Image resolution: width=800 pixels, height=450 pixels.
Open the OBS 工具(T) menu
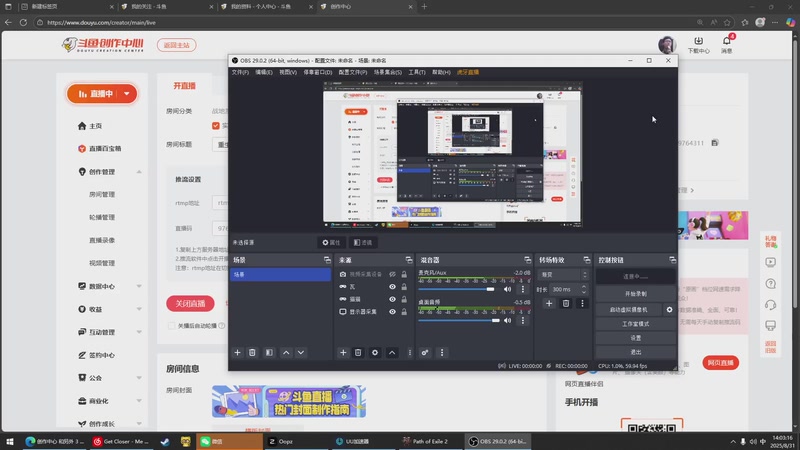tap(417, 72)
